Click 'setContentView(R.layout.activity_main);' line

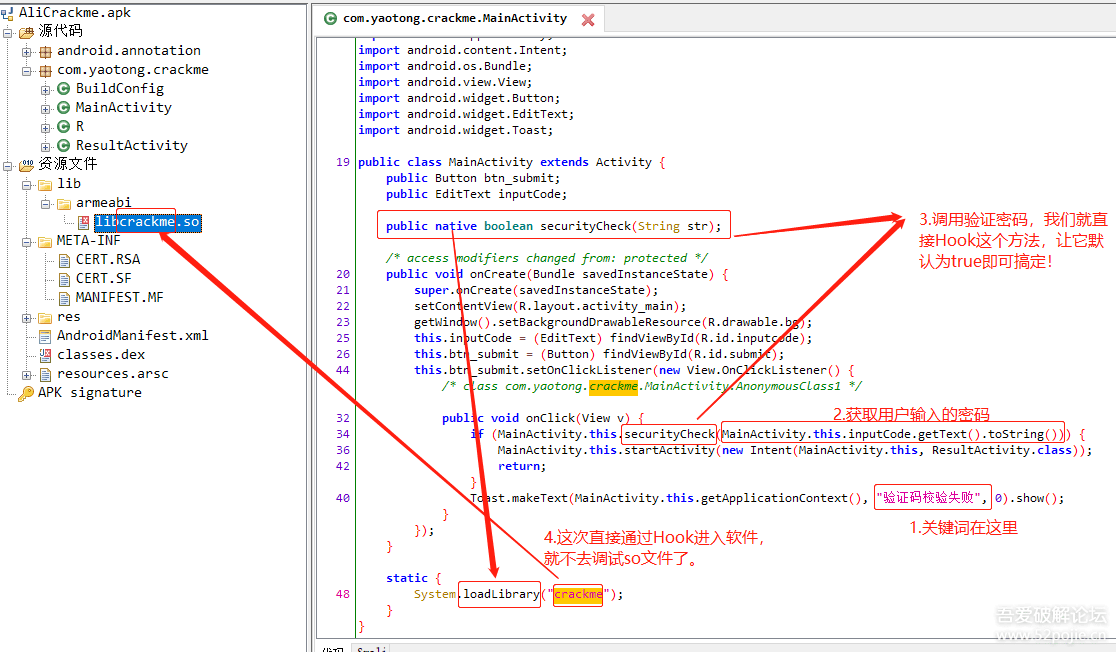(550, 306)
